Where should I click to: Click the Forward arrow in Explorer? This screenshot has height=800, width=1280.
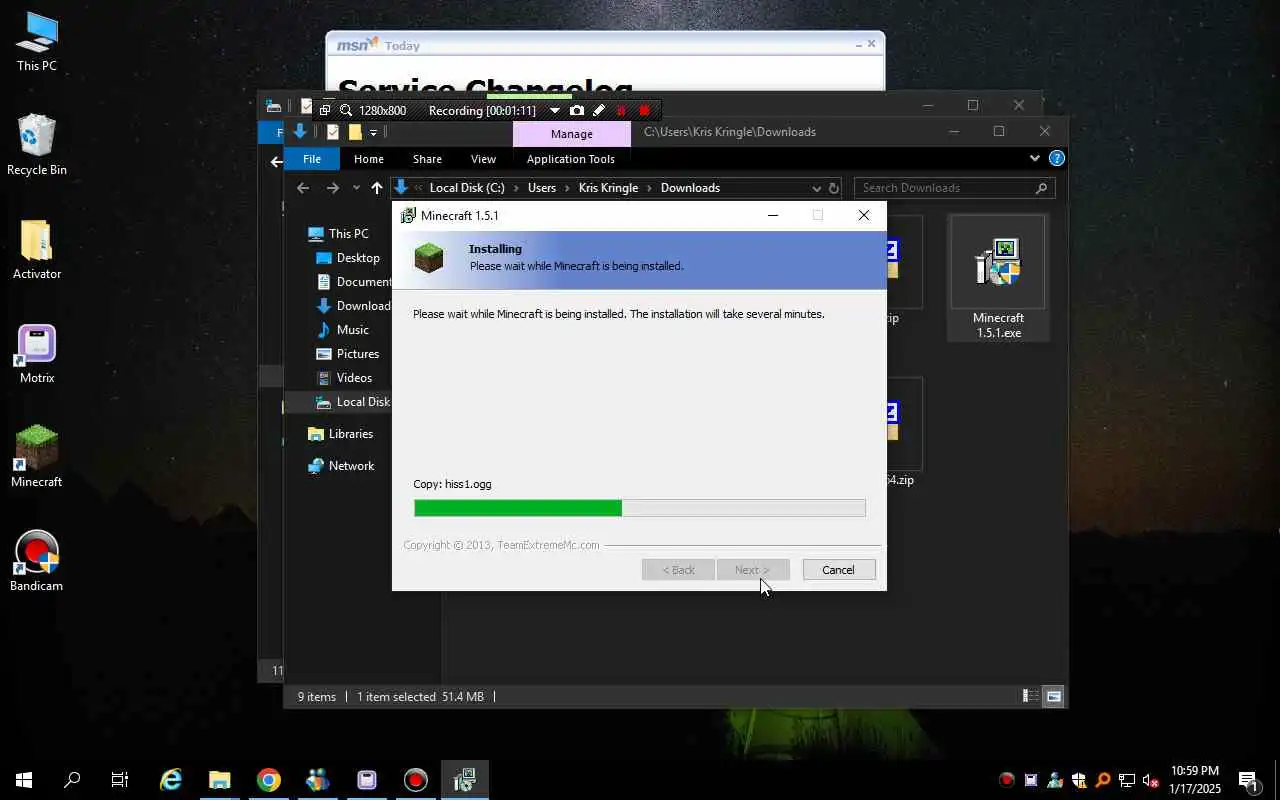(x=333, y=188)
